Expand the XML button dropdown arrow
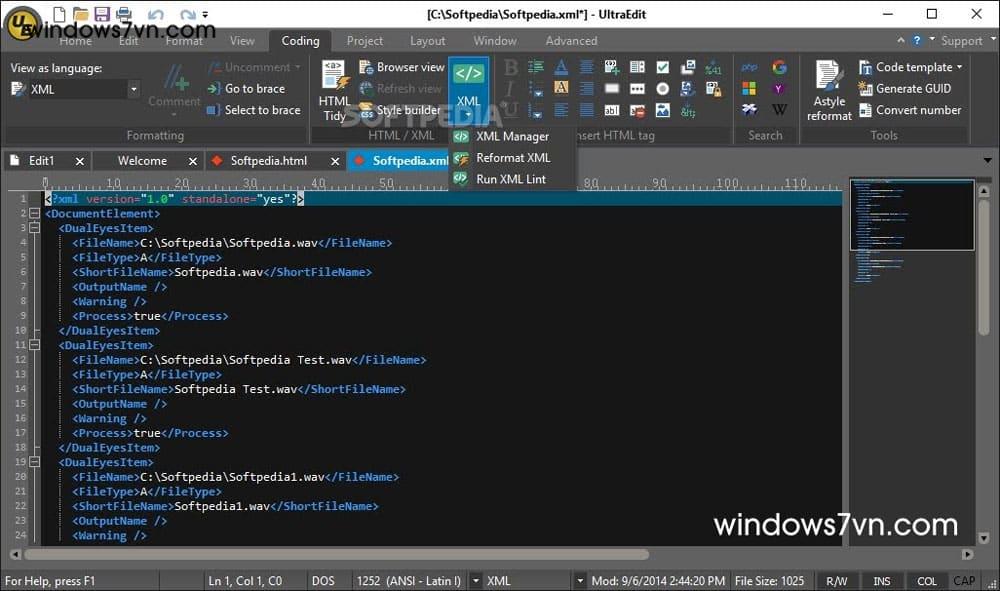 (x=468, y=115)
